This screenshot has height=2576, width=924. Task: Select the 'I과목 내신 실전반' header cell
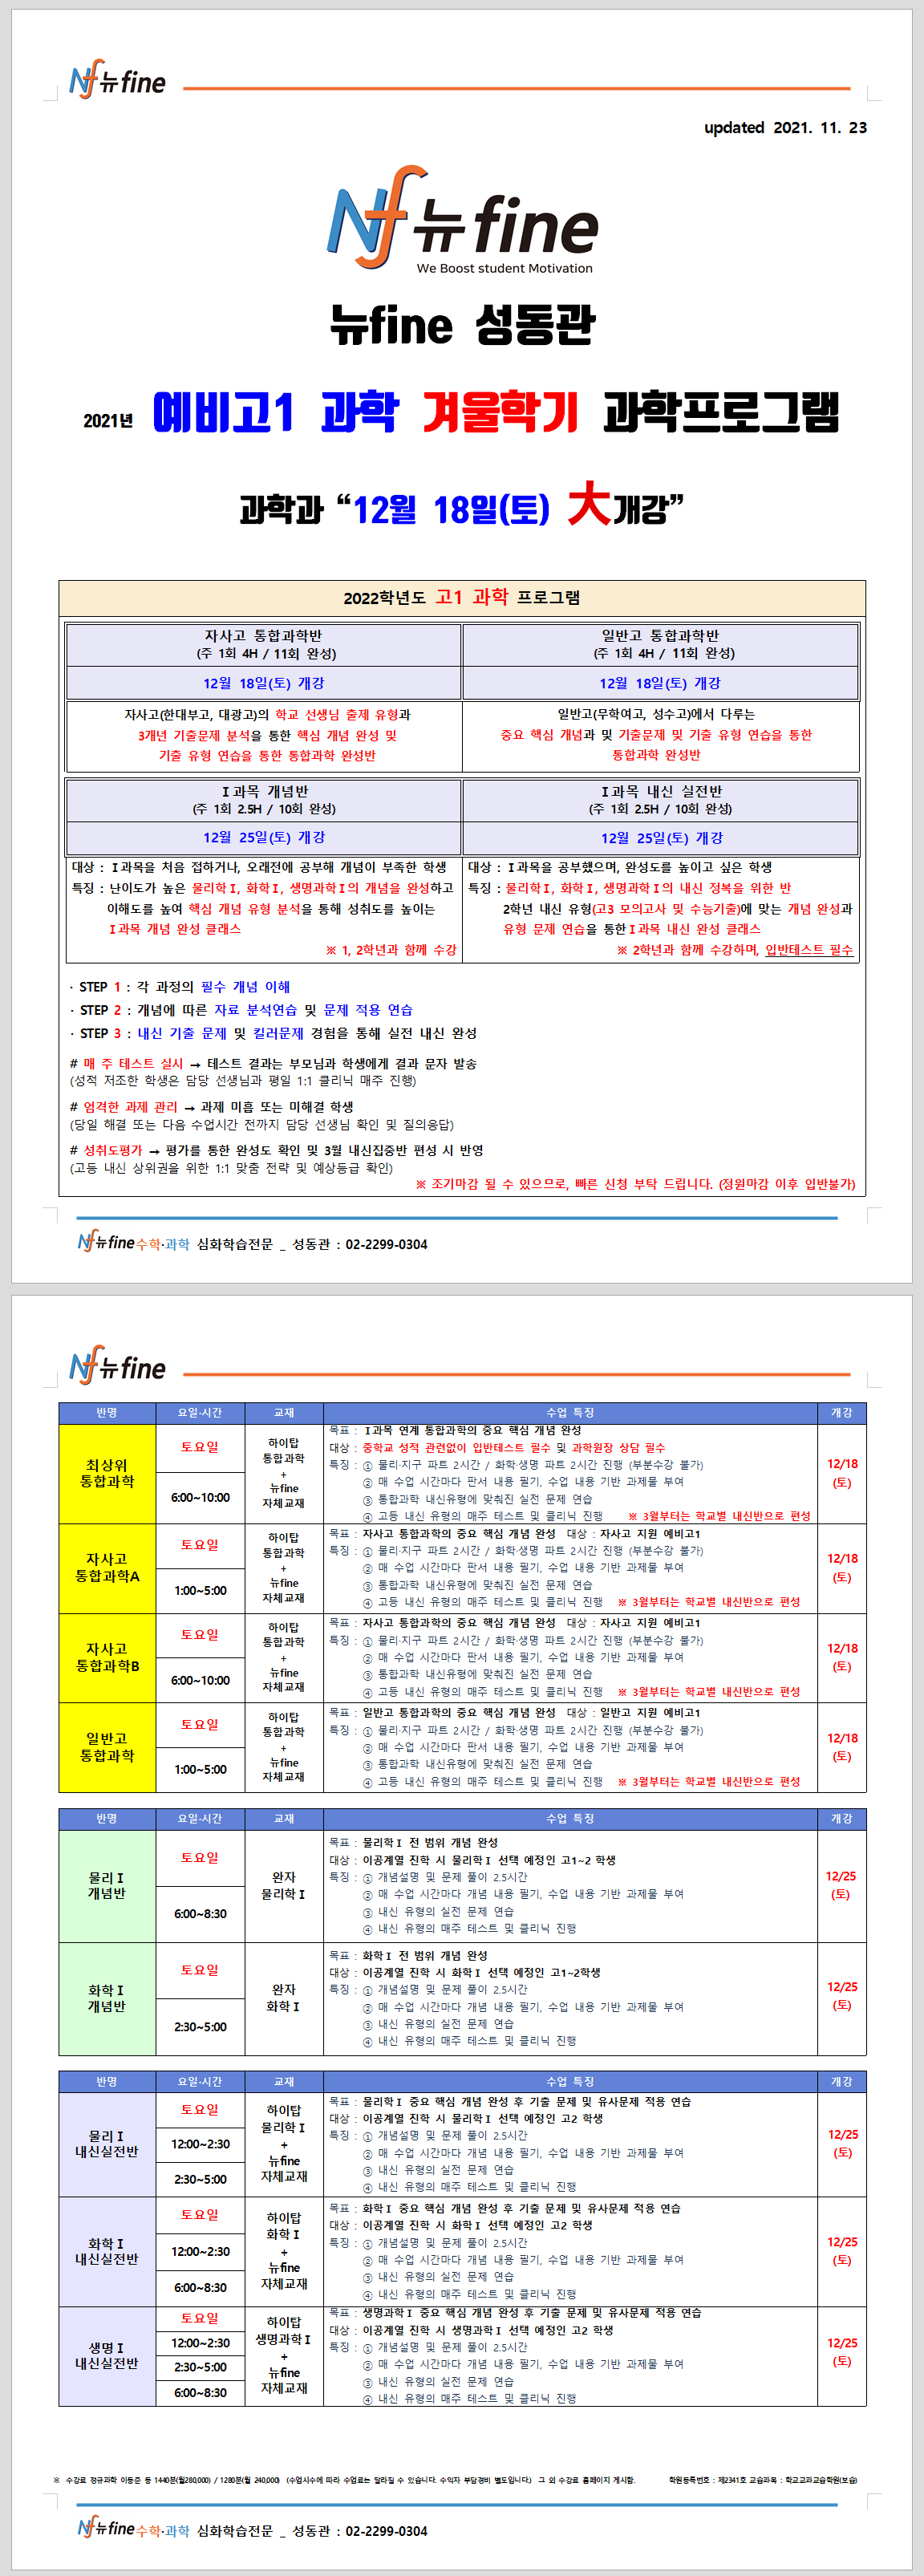661,800
